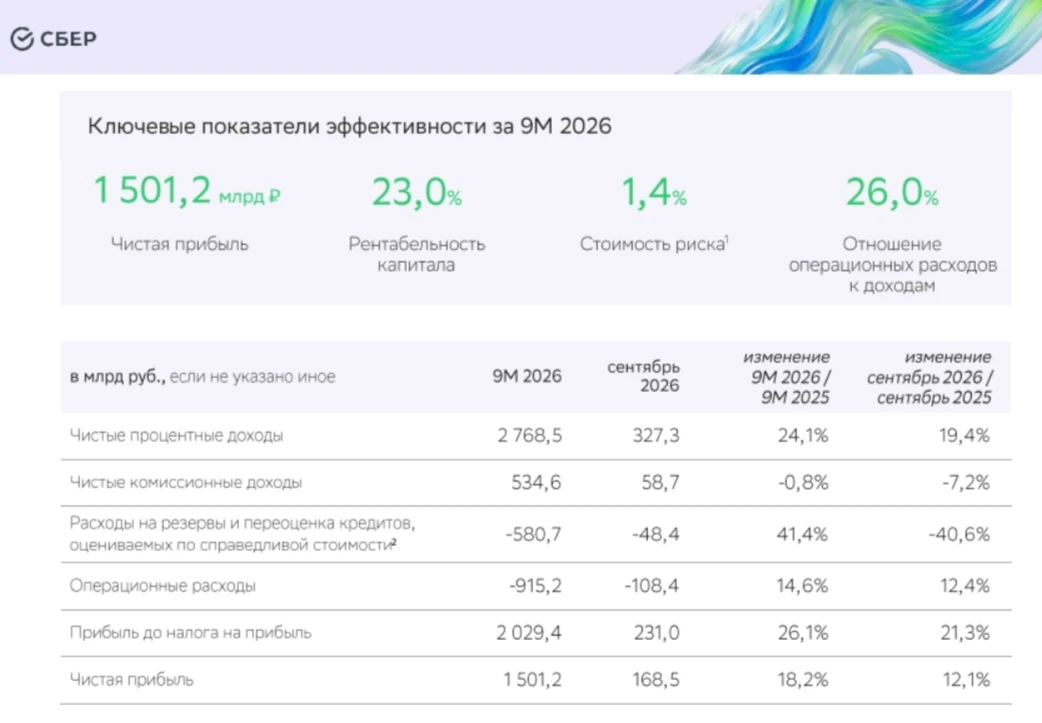
Task: Click the 9М 2026 column header
Action: click(x=527, y=376)
